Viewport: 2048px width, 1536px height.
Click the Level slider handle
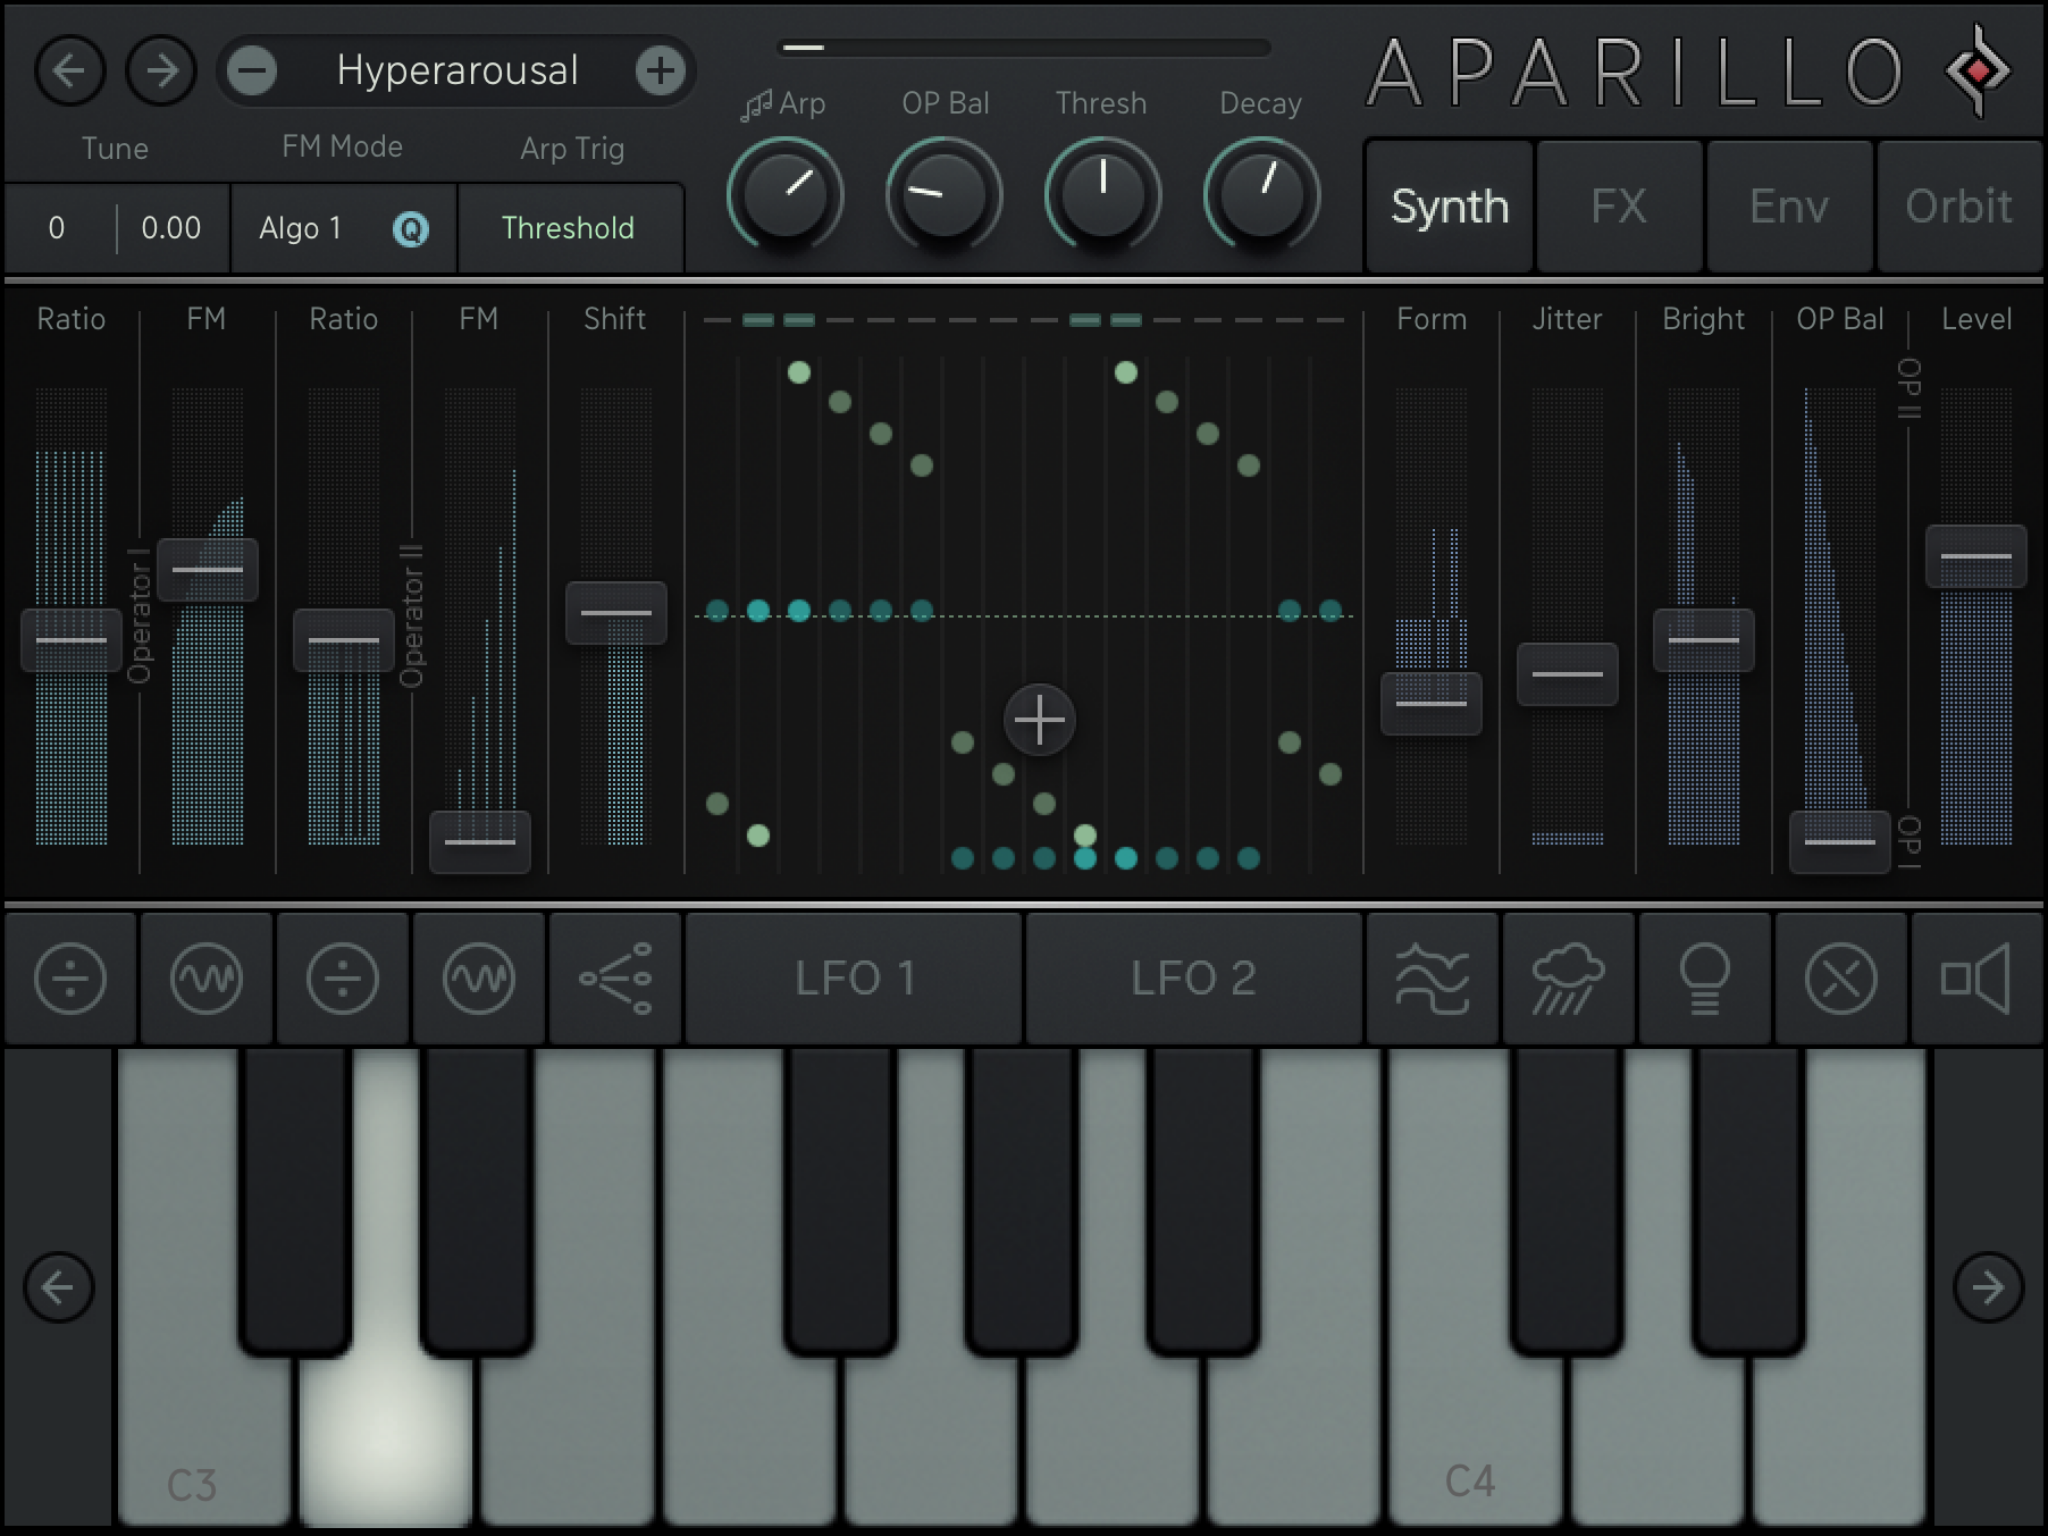point(1975,556)
